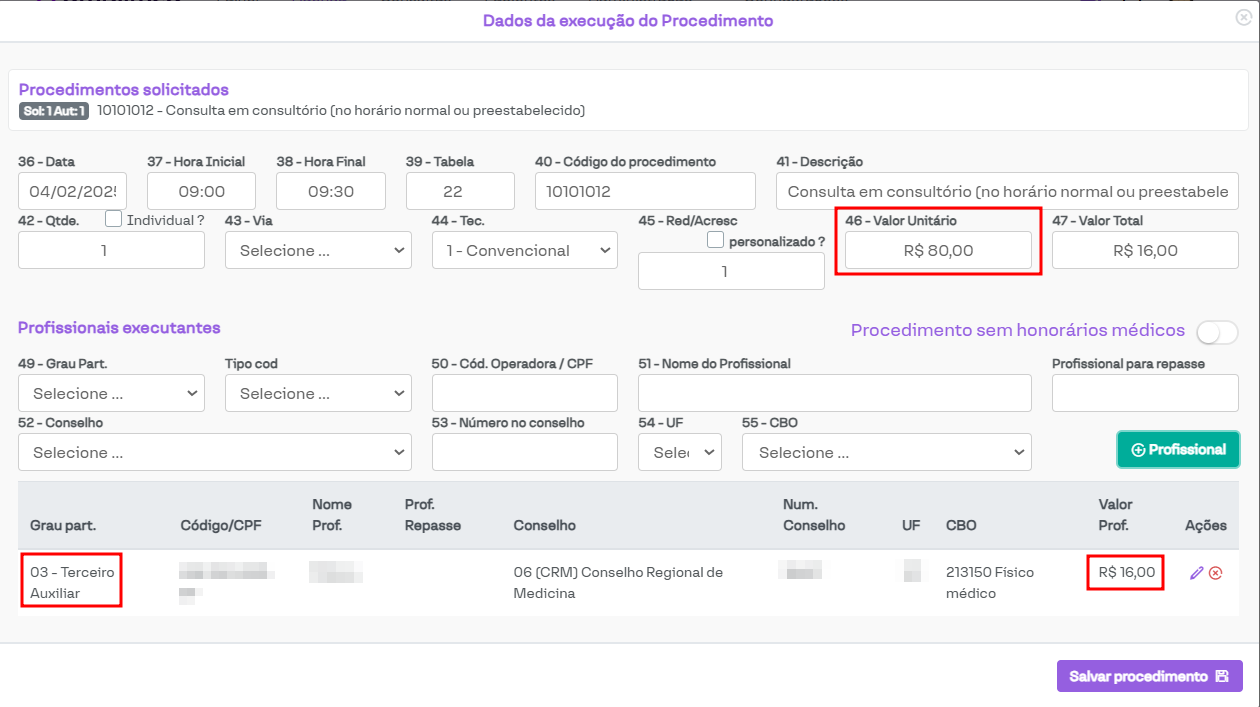1260x707 pixels.
Task: Enable the personalizado checkbox
Action: [x=715, y=240]
